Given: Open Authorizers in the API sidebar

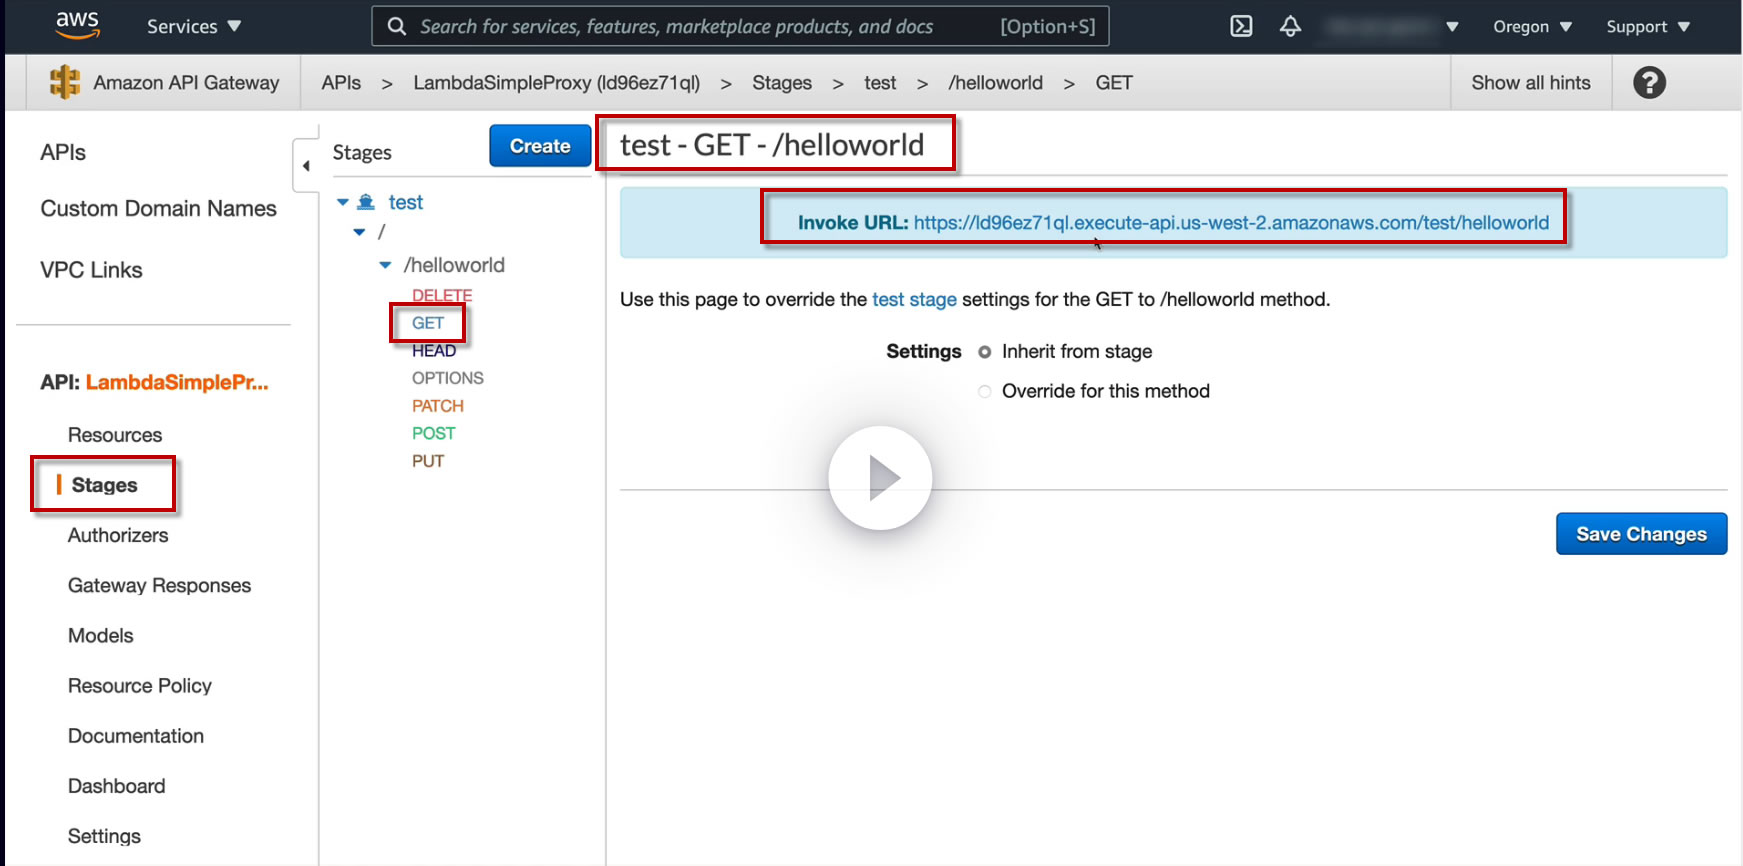Looking at the screenshot, I should [118, 535].
